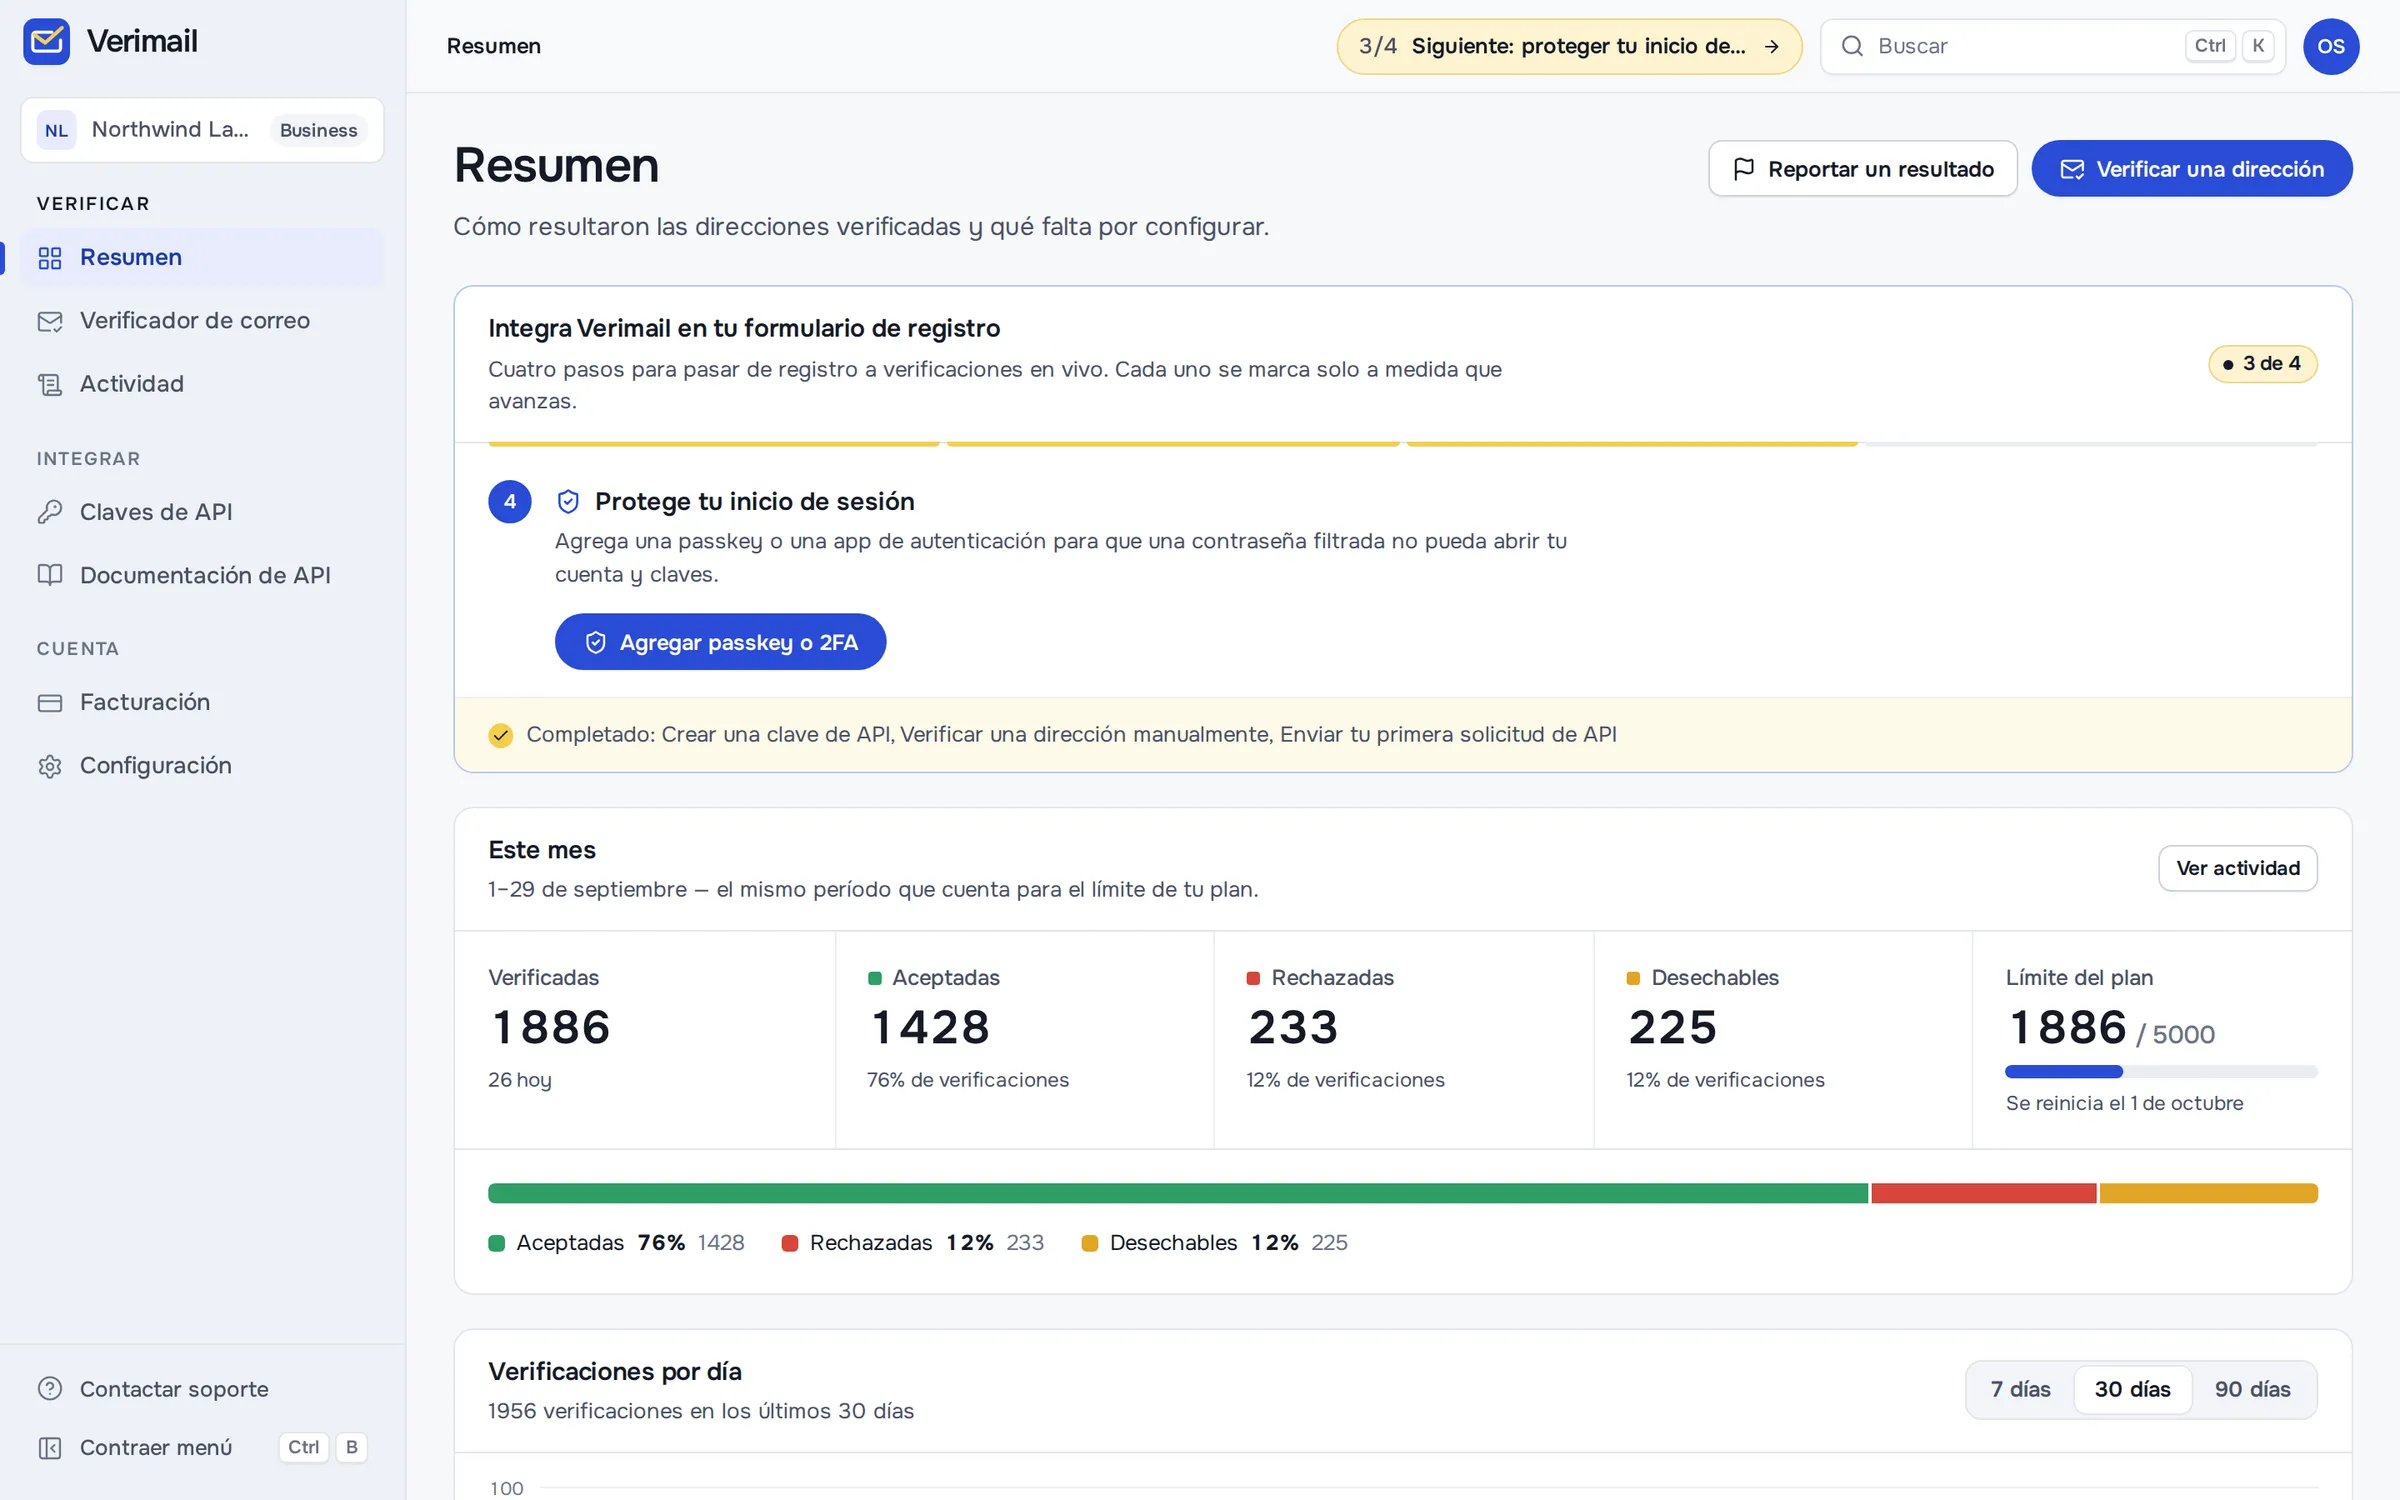Click the shield icon beside Protege tu inicio
Viewport: 2400px width, 1500px height.
pyautogui.click(x=568, y=502)
